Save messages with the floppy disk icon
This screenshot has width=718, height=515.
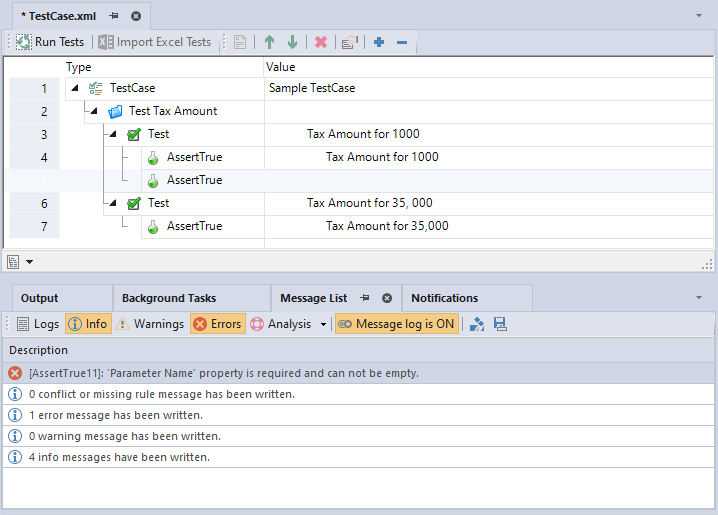[x=500, y=324]
